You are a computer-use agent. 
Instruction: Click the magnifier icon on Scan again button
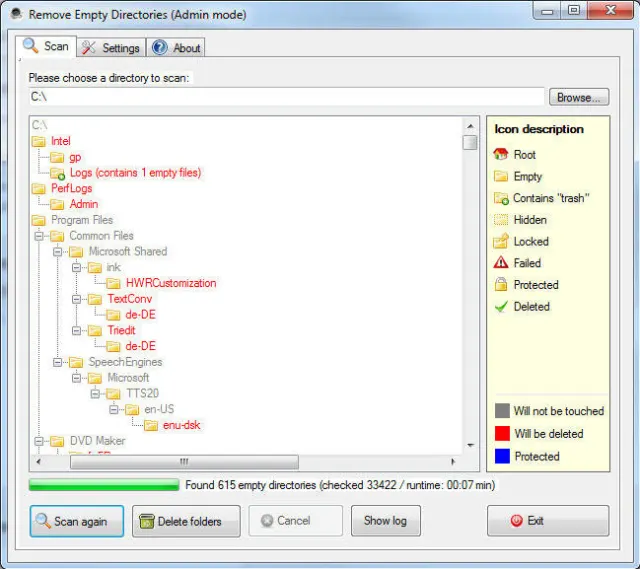pyautogui.click(x=42, y=521)
